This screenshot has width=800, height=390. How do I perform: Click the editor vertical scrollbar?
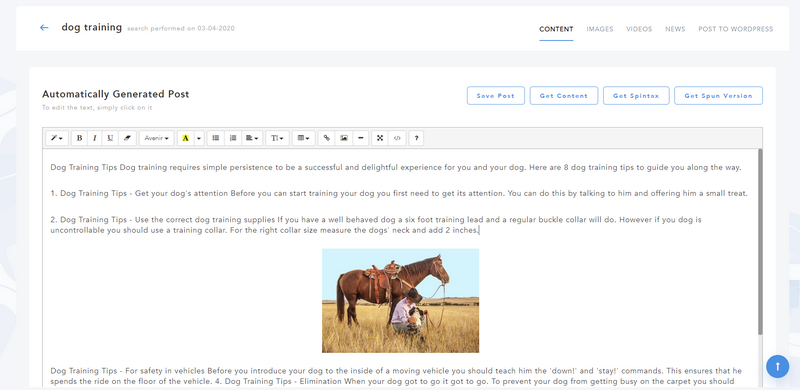pyautogui.click(x=760, y=242)
